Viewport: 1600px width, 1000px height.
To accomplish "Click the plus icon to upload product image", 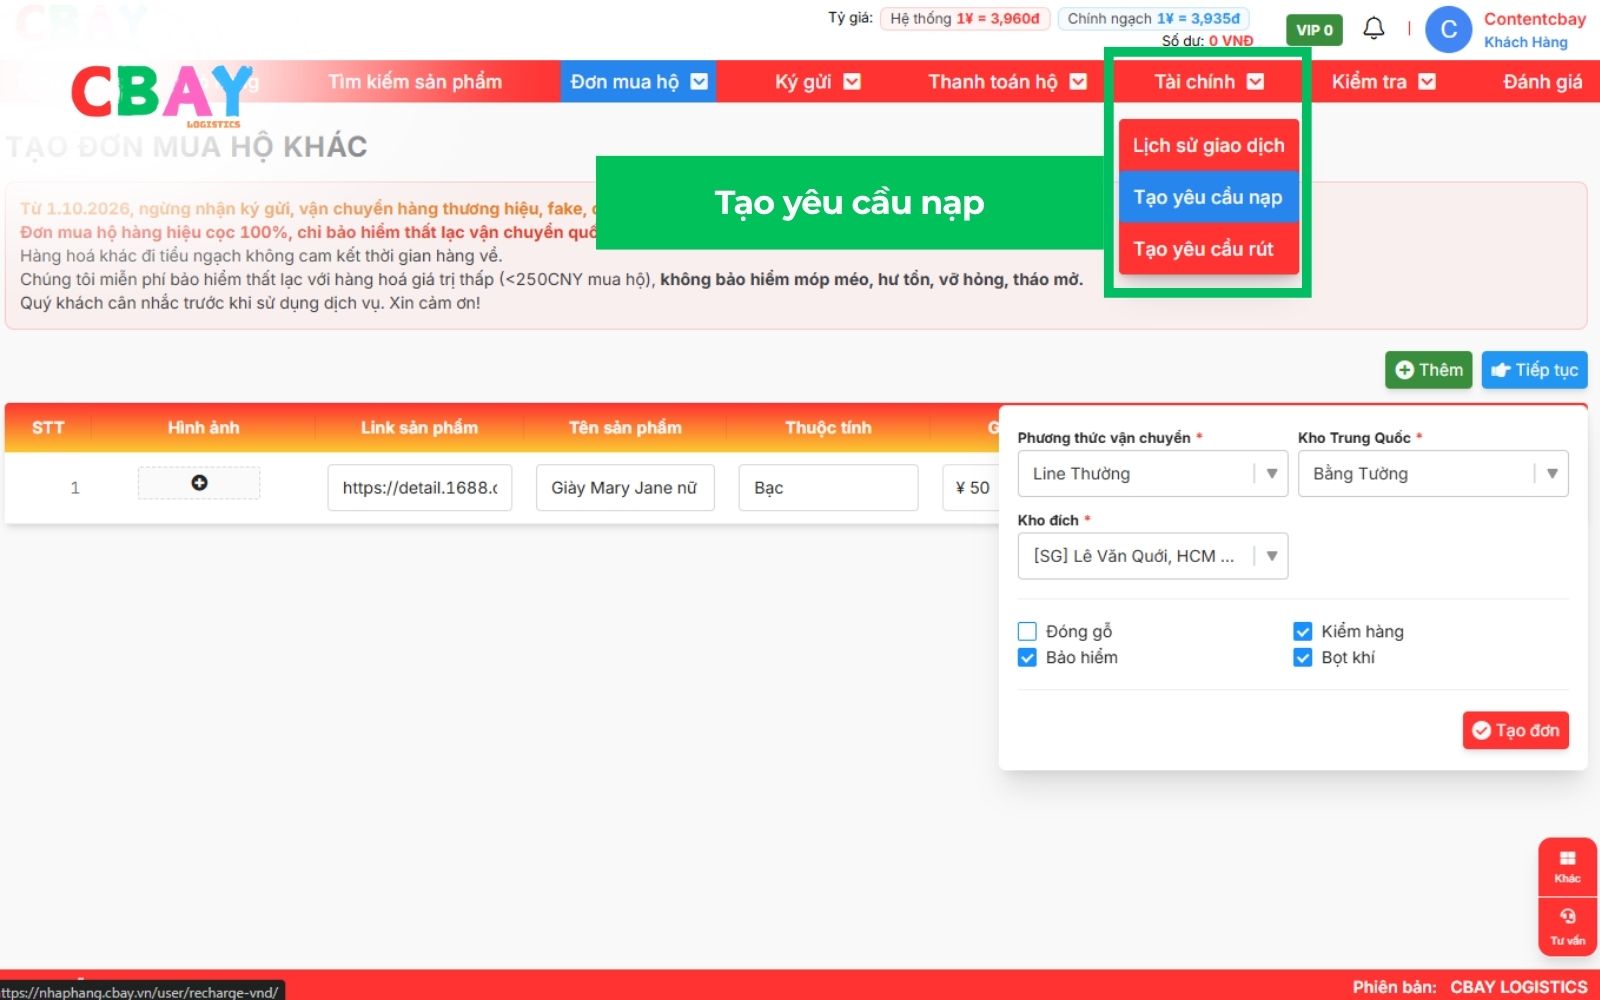I will (199, 483).
